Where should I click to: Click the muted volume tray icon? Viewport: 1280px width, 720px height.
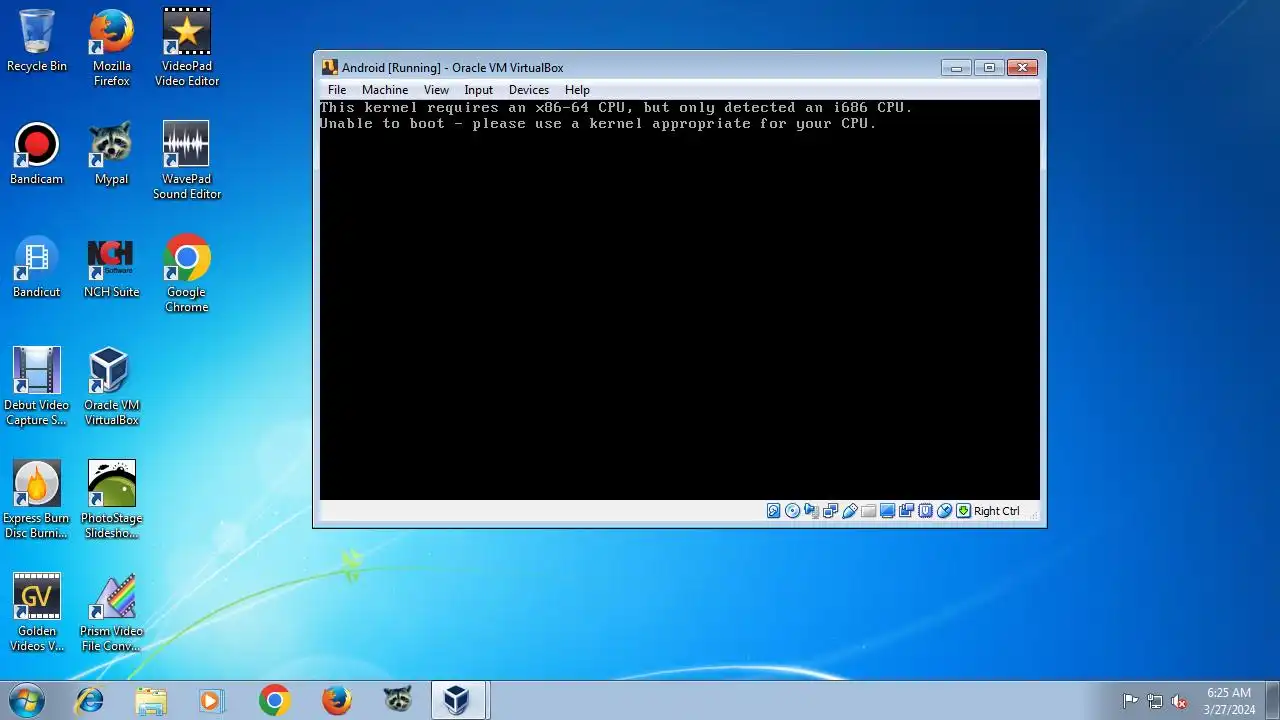coord(1180,701)
